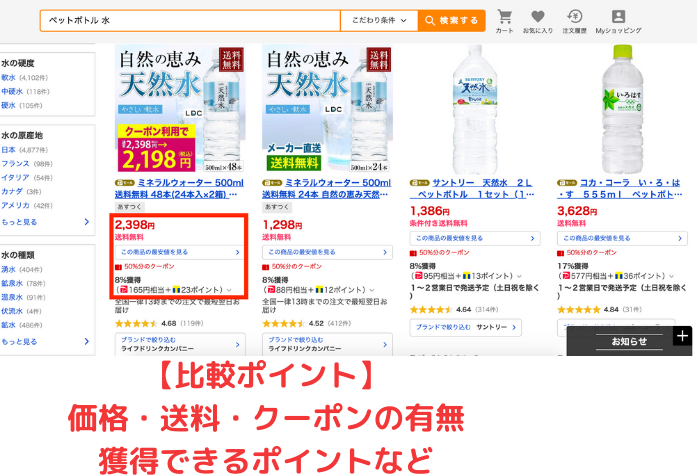
Task: Filter origin by カナダ
Action: [x=12, y=192]
